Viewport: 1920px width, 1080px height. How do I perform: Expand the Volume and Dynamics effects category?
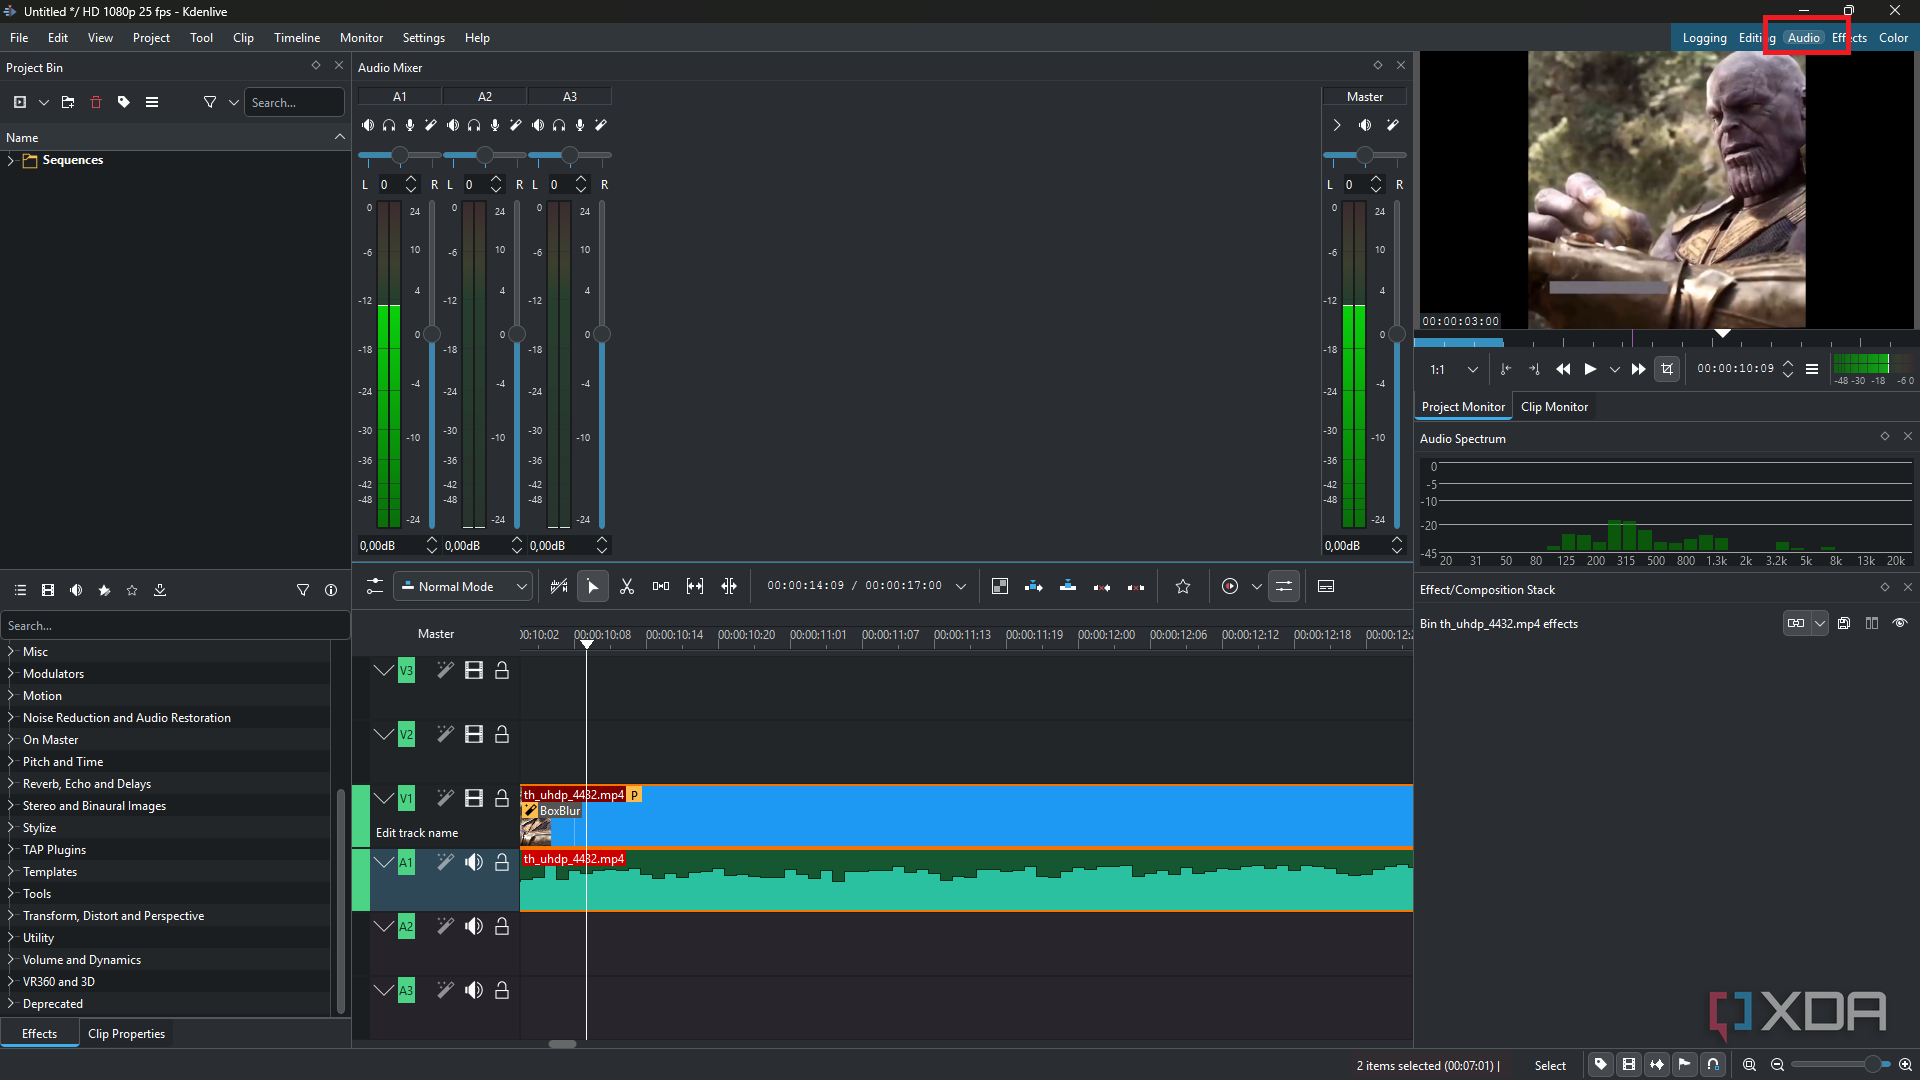(x=11, y=959)
